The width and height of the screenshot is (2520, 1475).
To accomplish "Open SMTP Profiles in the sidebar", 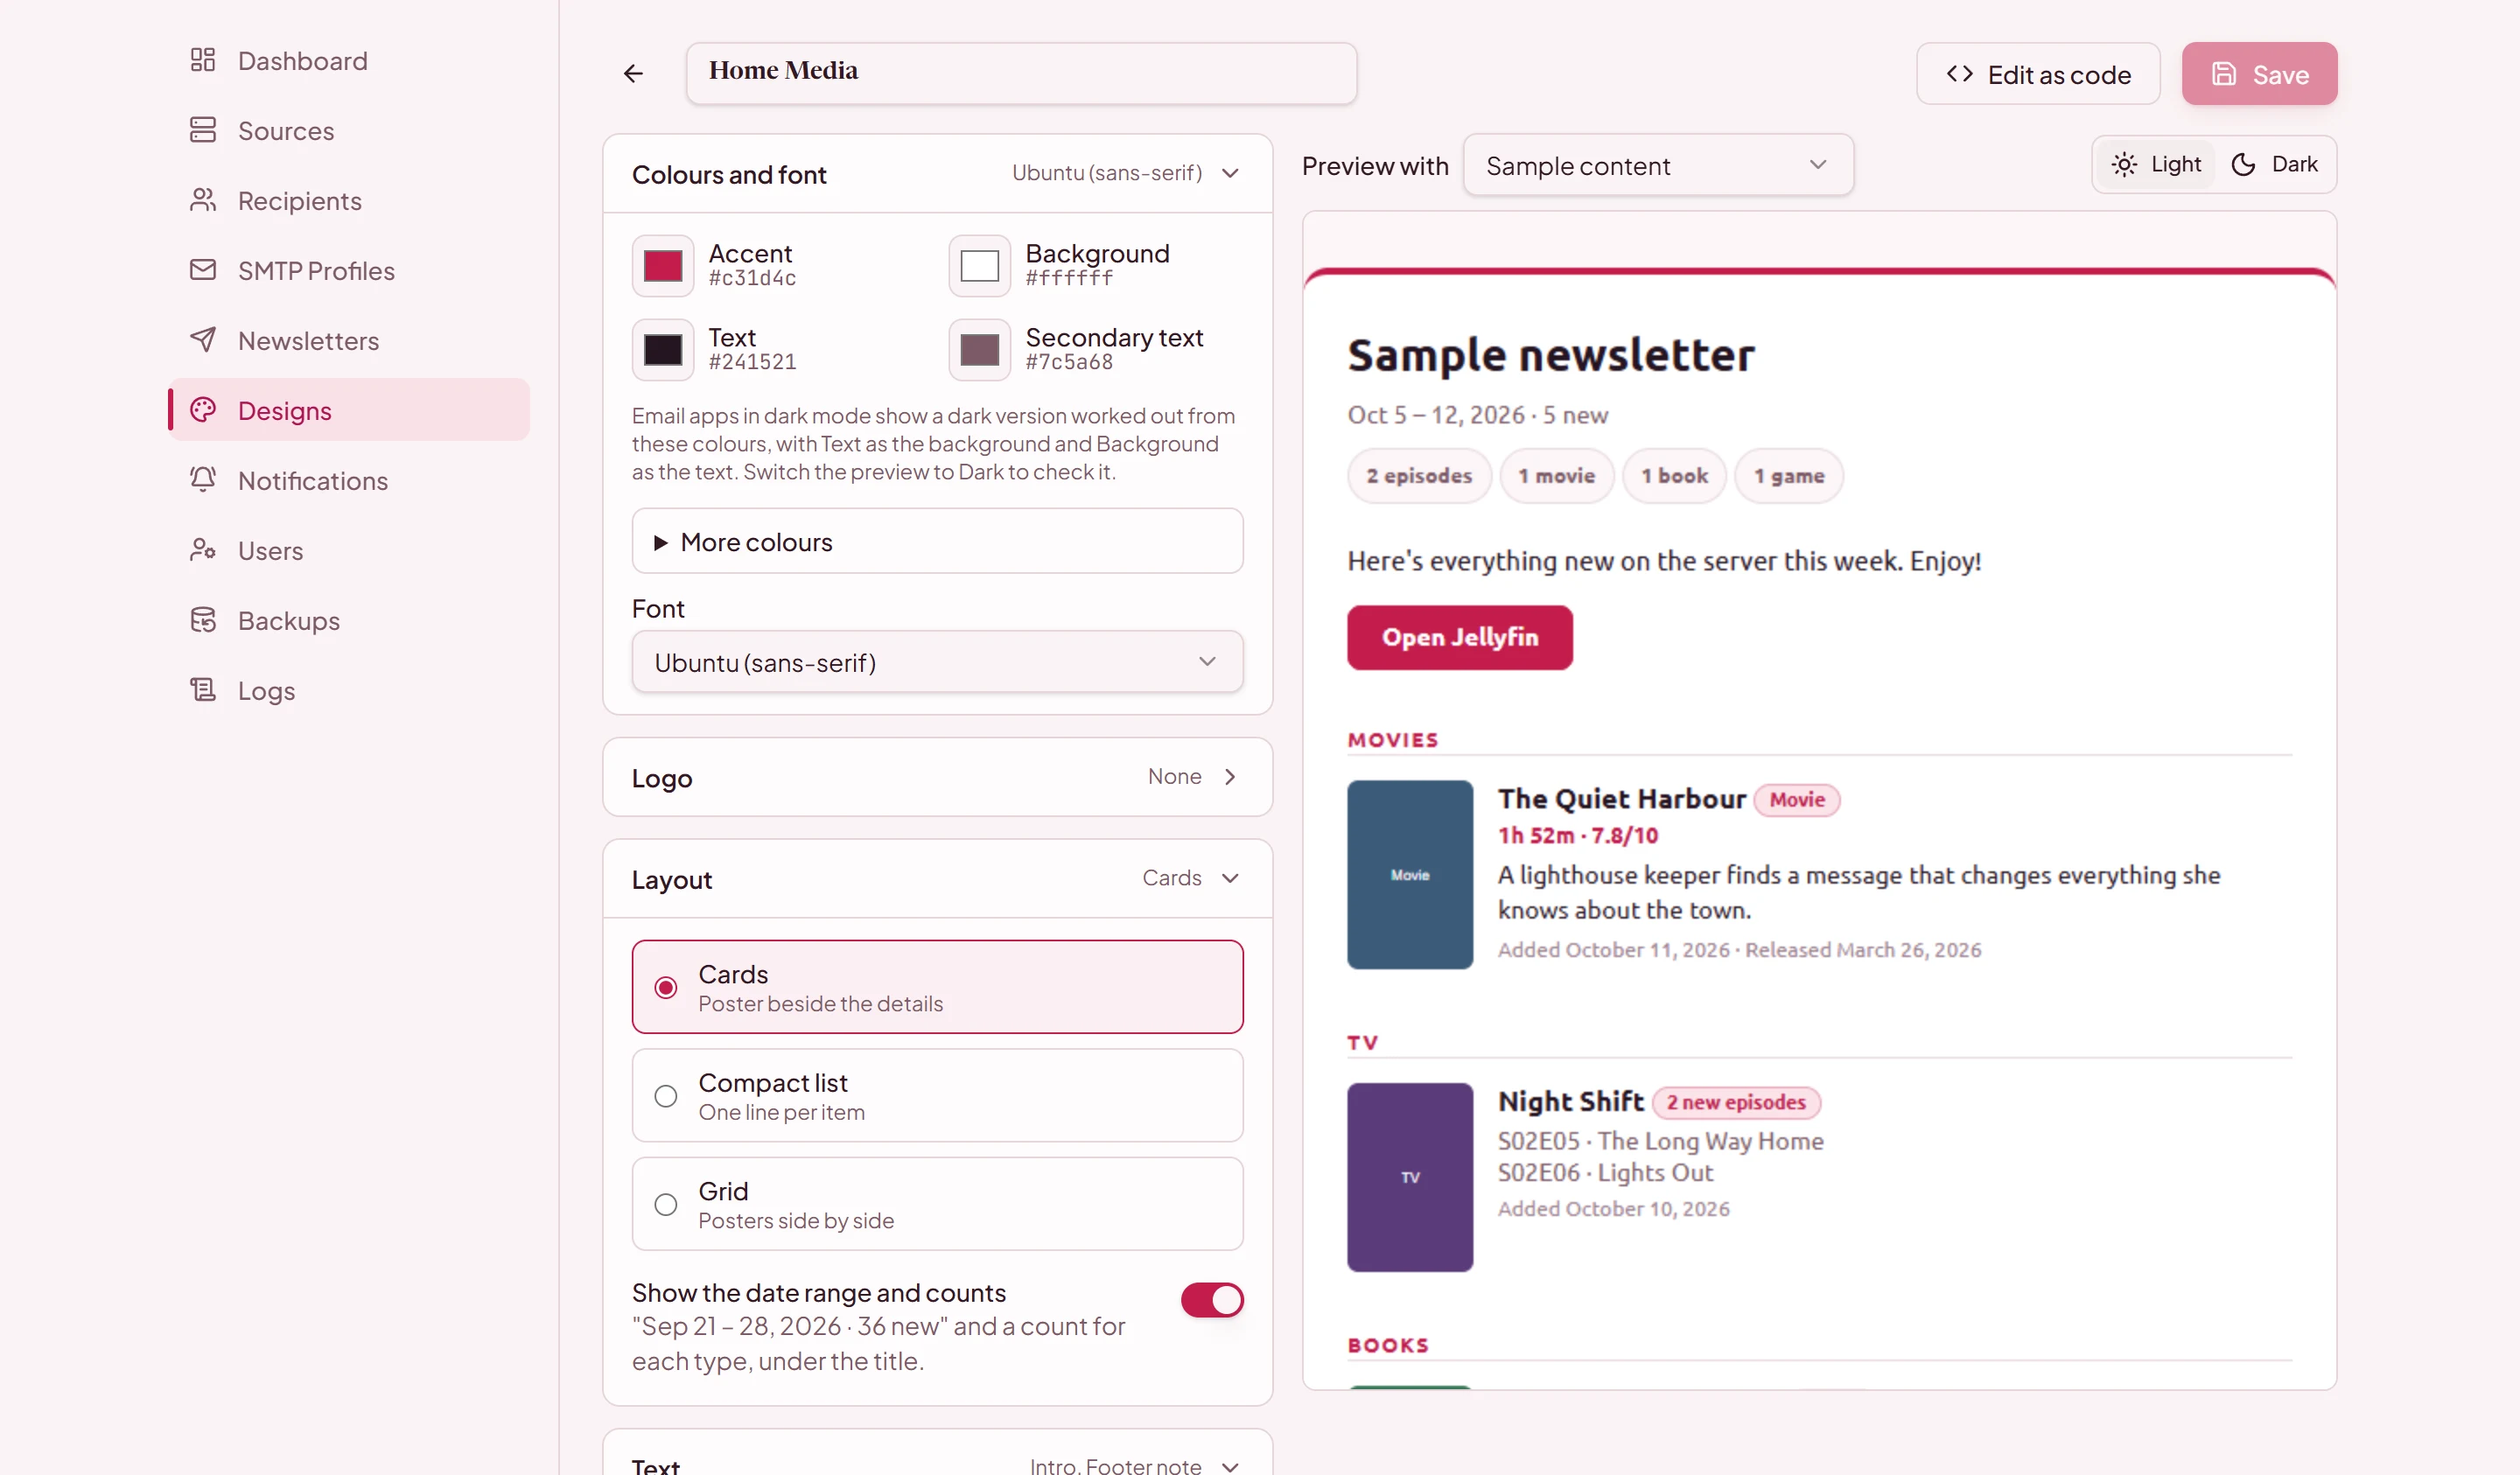I will 349,271.
